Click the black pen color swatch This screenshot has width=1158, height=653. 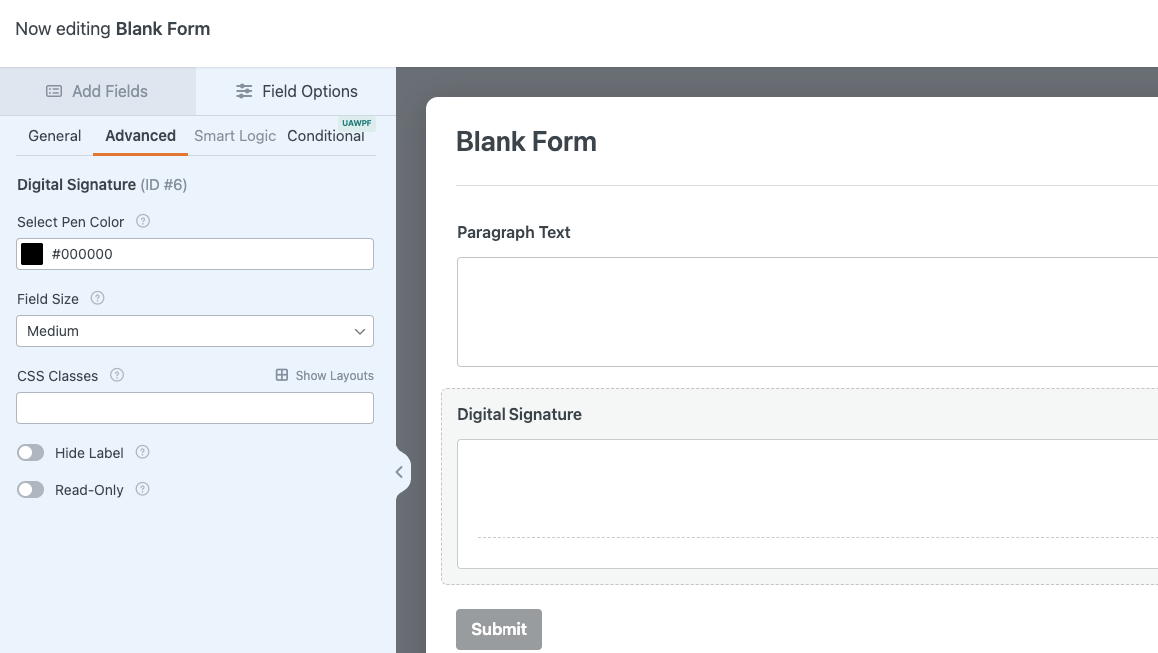click(x=32, y=254)
